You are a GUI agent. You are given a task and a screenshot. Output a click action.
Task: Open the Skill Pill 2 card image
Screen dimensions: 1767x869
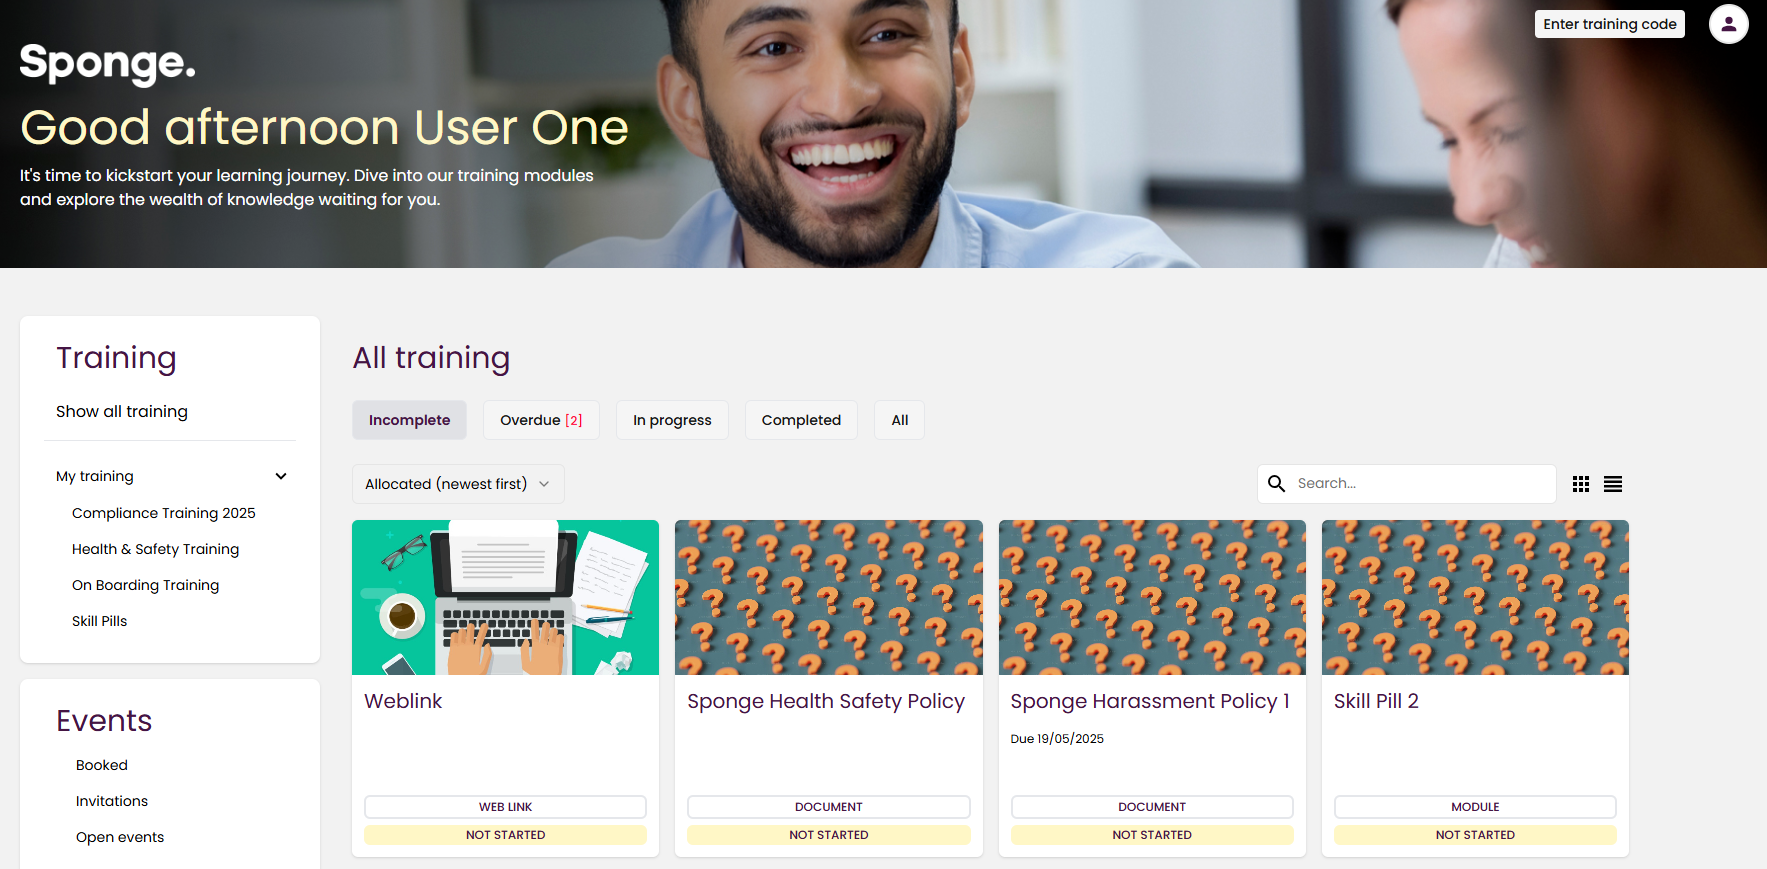point(1475,597)
